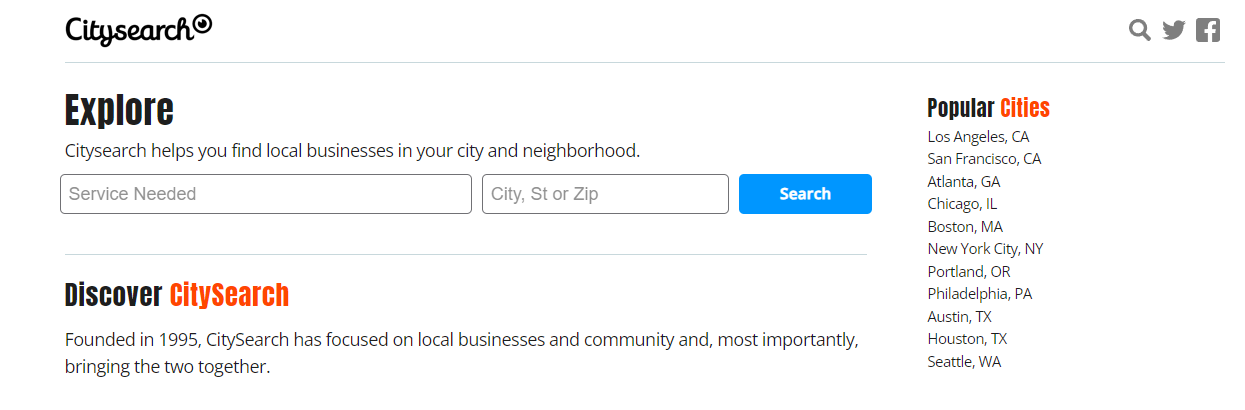Image resolution: width=1245 pixels, height=410 pixels.
Task: Click the Austin, TX link
Action: (x=959, y=317)
